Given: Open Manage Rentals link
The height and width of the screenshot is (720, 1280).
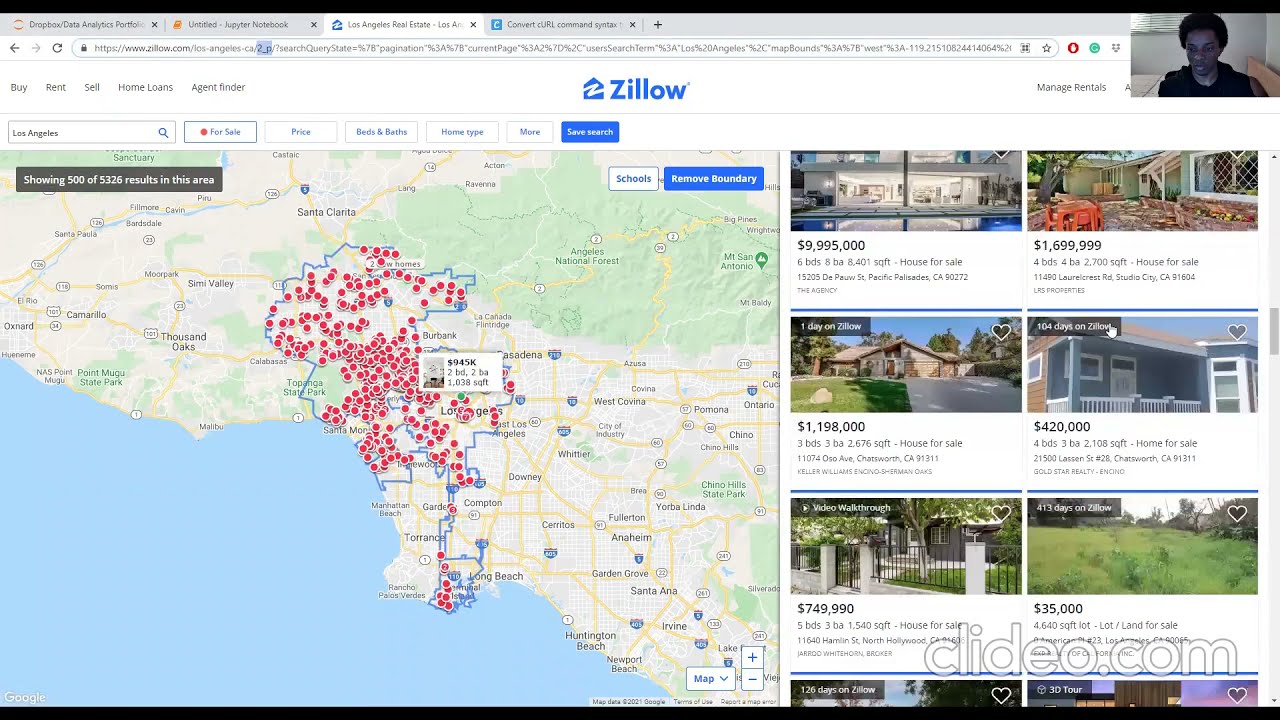Looking at the screenshot, I should (x=1071, y=87).
